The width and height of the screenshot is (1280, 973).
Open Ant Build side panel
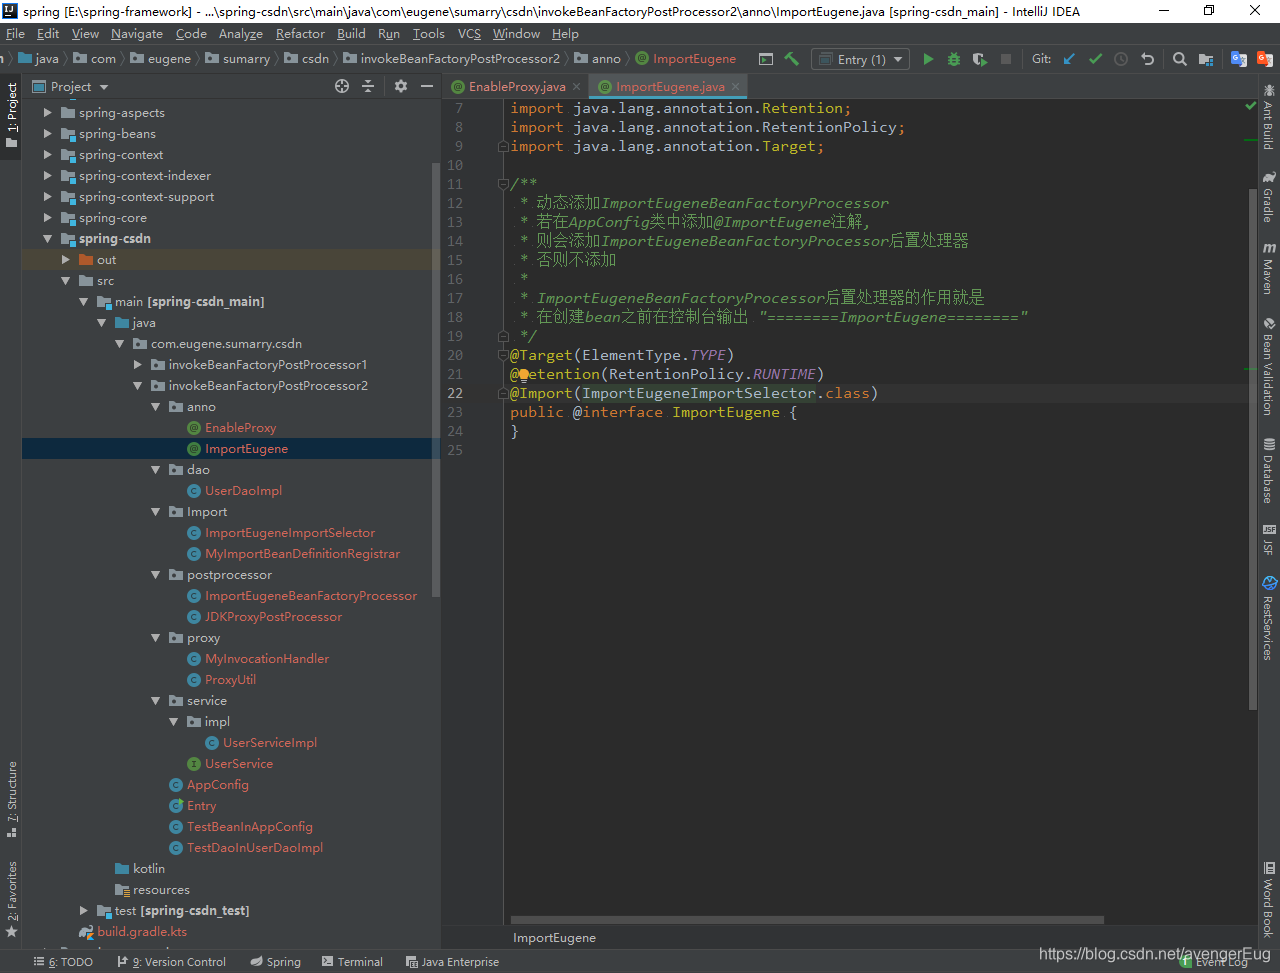[1268, 118]
